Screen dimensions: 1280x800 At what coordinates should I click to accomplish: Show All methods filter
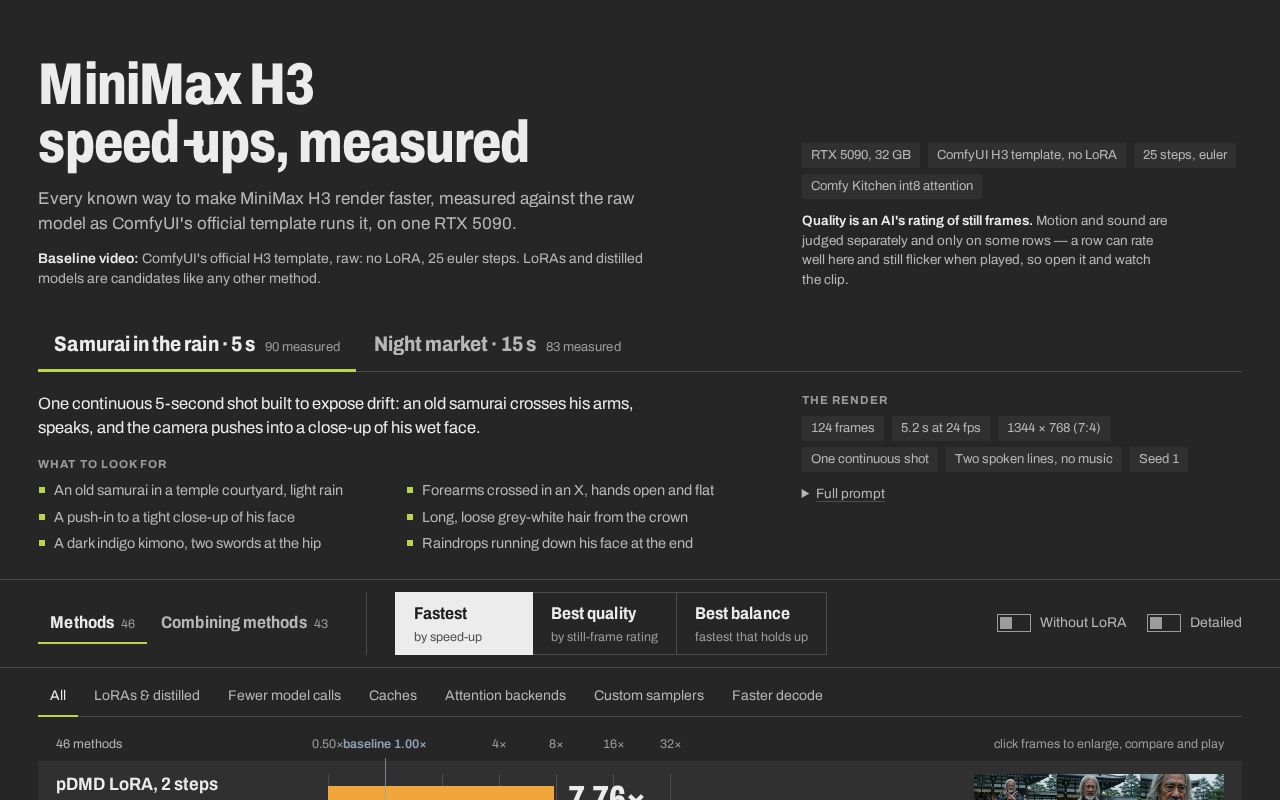(58, 696)
